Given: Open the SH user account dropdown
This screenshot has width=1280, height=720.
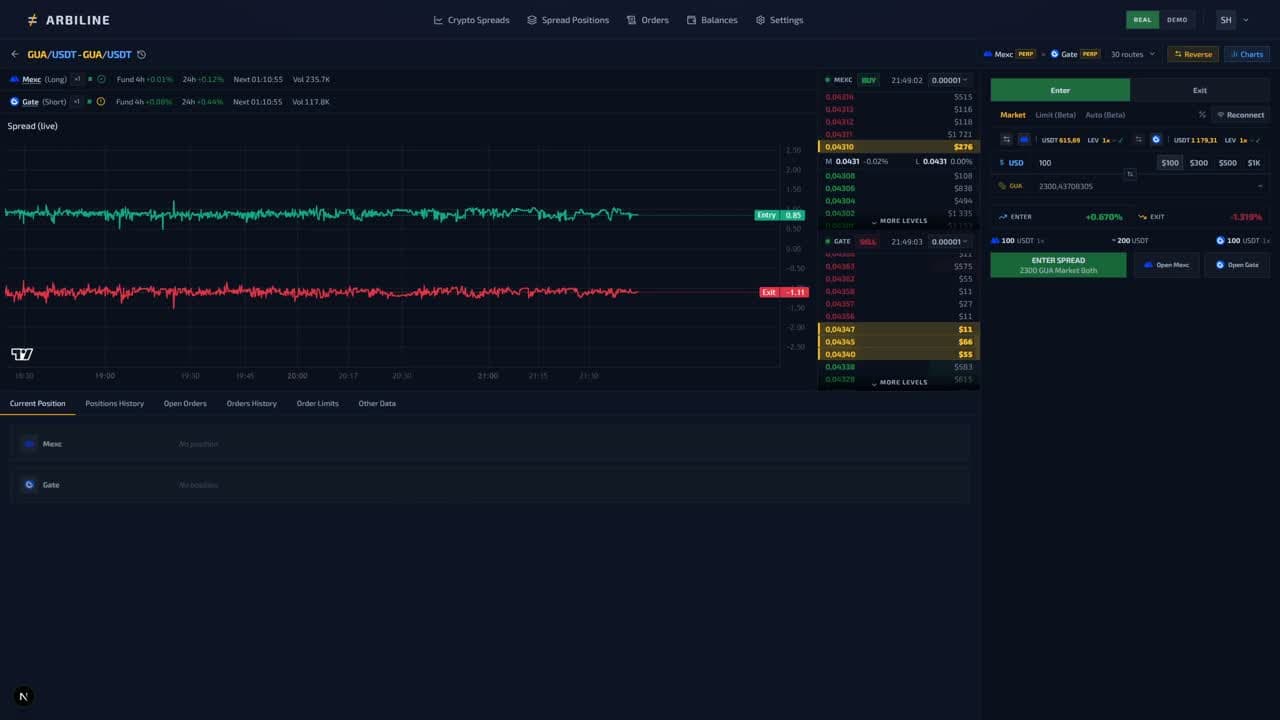Looking at the screenshot, I should [x=1233, y=20].
